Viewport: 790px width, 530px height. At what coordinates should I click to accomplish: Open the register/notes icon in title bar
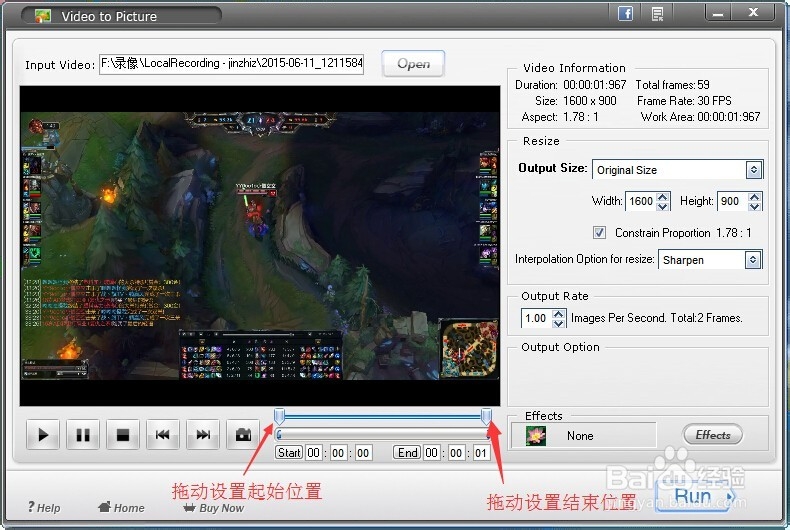657,14
